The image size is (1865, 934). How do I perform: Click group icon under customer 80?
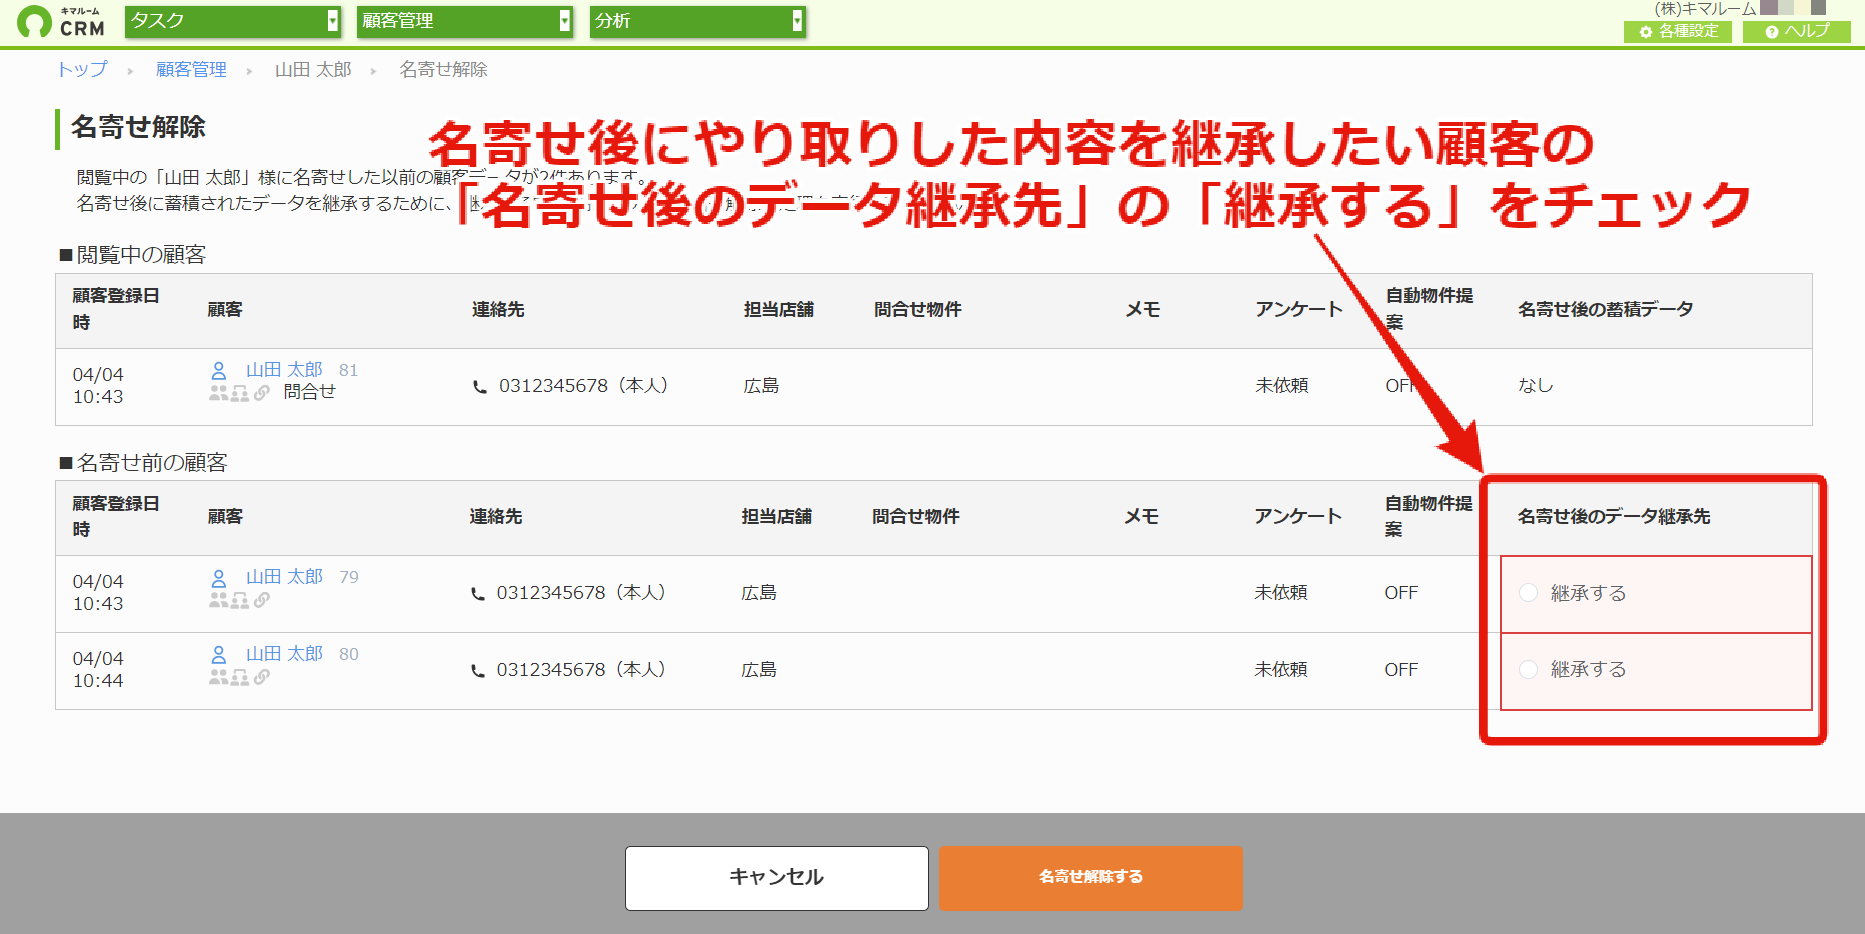(x=218, y=677)
